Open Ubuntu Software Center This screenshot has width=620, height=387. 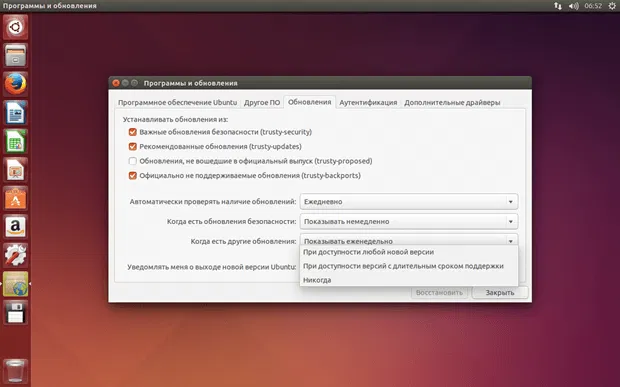tap(15, 198)
